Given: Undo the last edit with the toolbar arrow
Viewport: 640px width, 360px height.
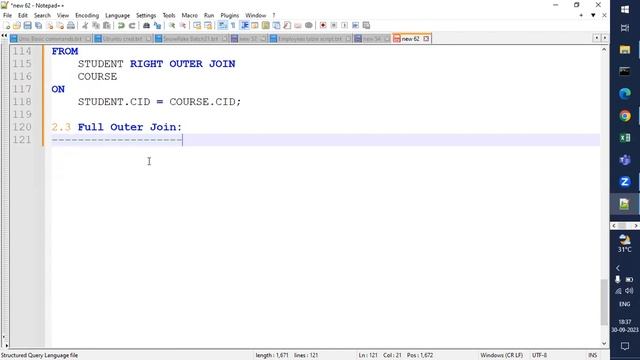Looking at the screenshot, I should click(x=121, y=25).
